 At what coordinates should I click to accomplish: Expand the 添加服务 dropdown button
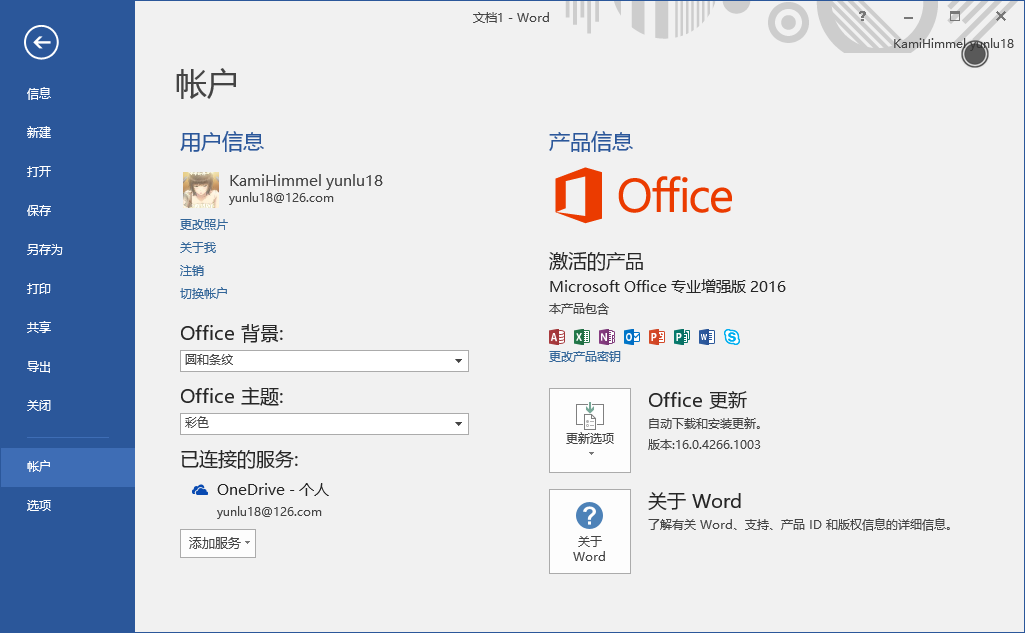(218, 543)
